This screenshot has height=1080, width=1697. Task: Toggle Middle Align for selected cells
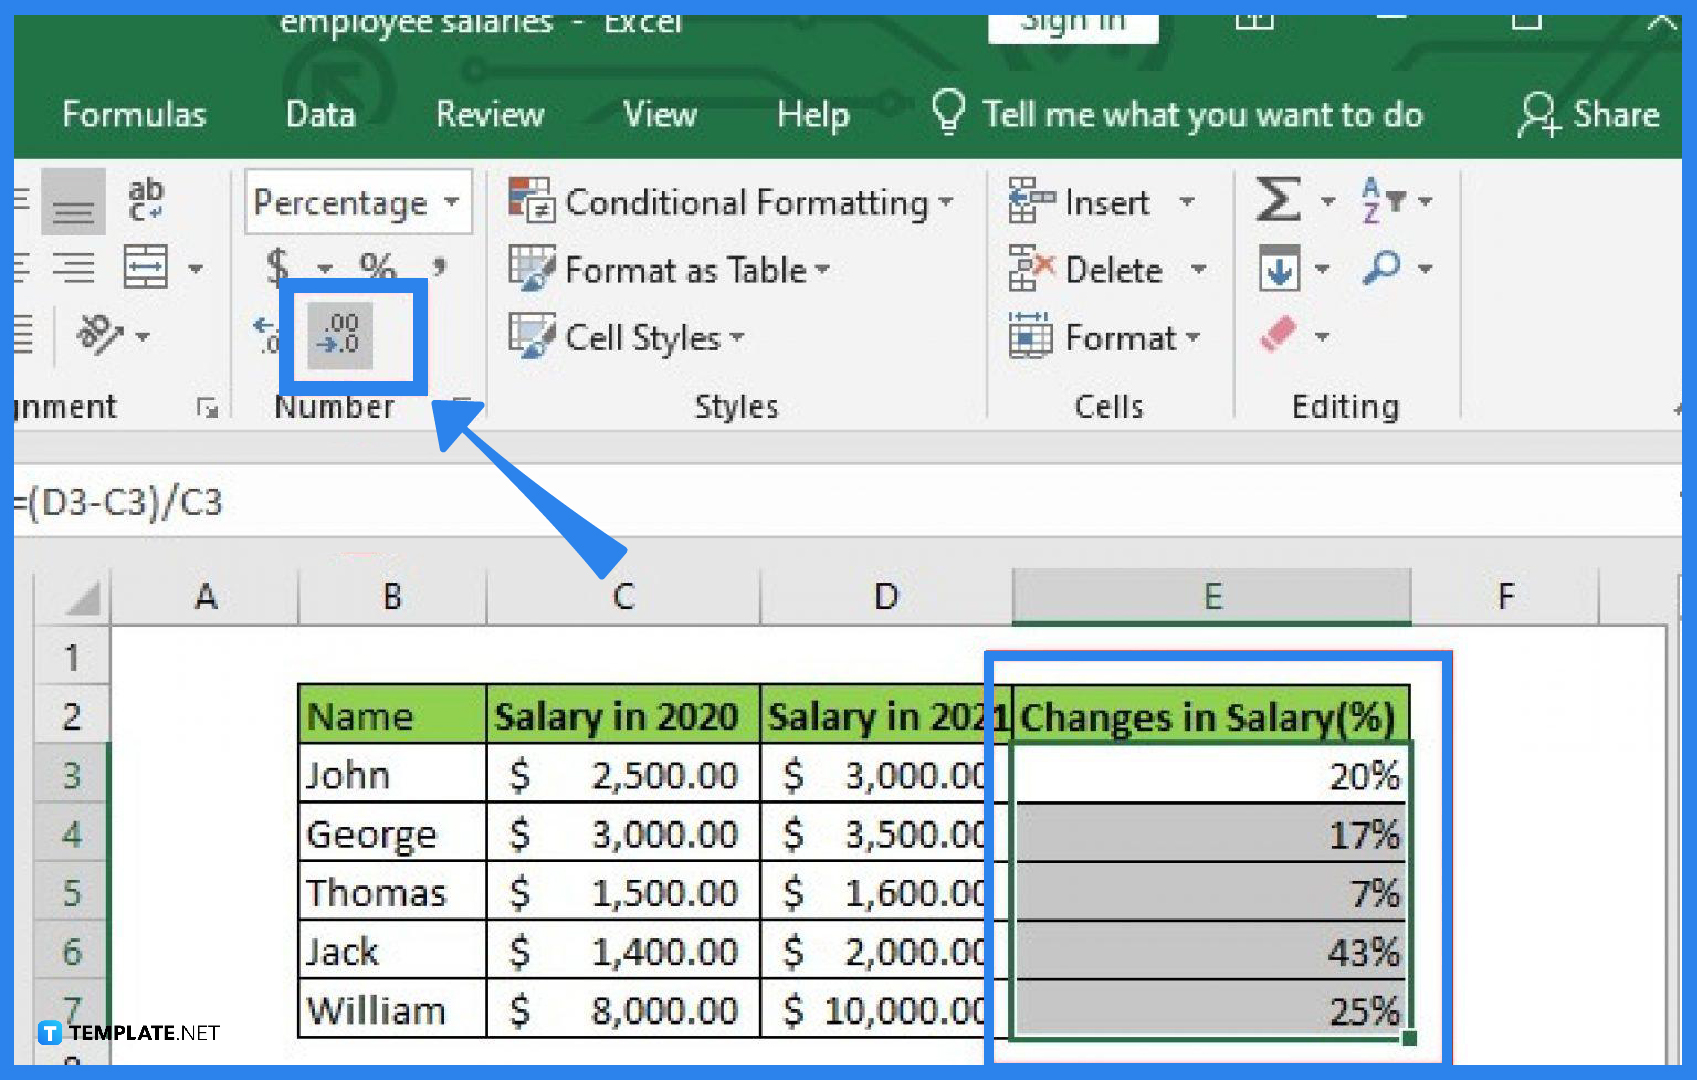tap(72, 200)
